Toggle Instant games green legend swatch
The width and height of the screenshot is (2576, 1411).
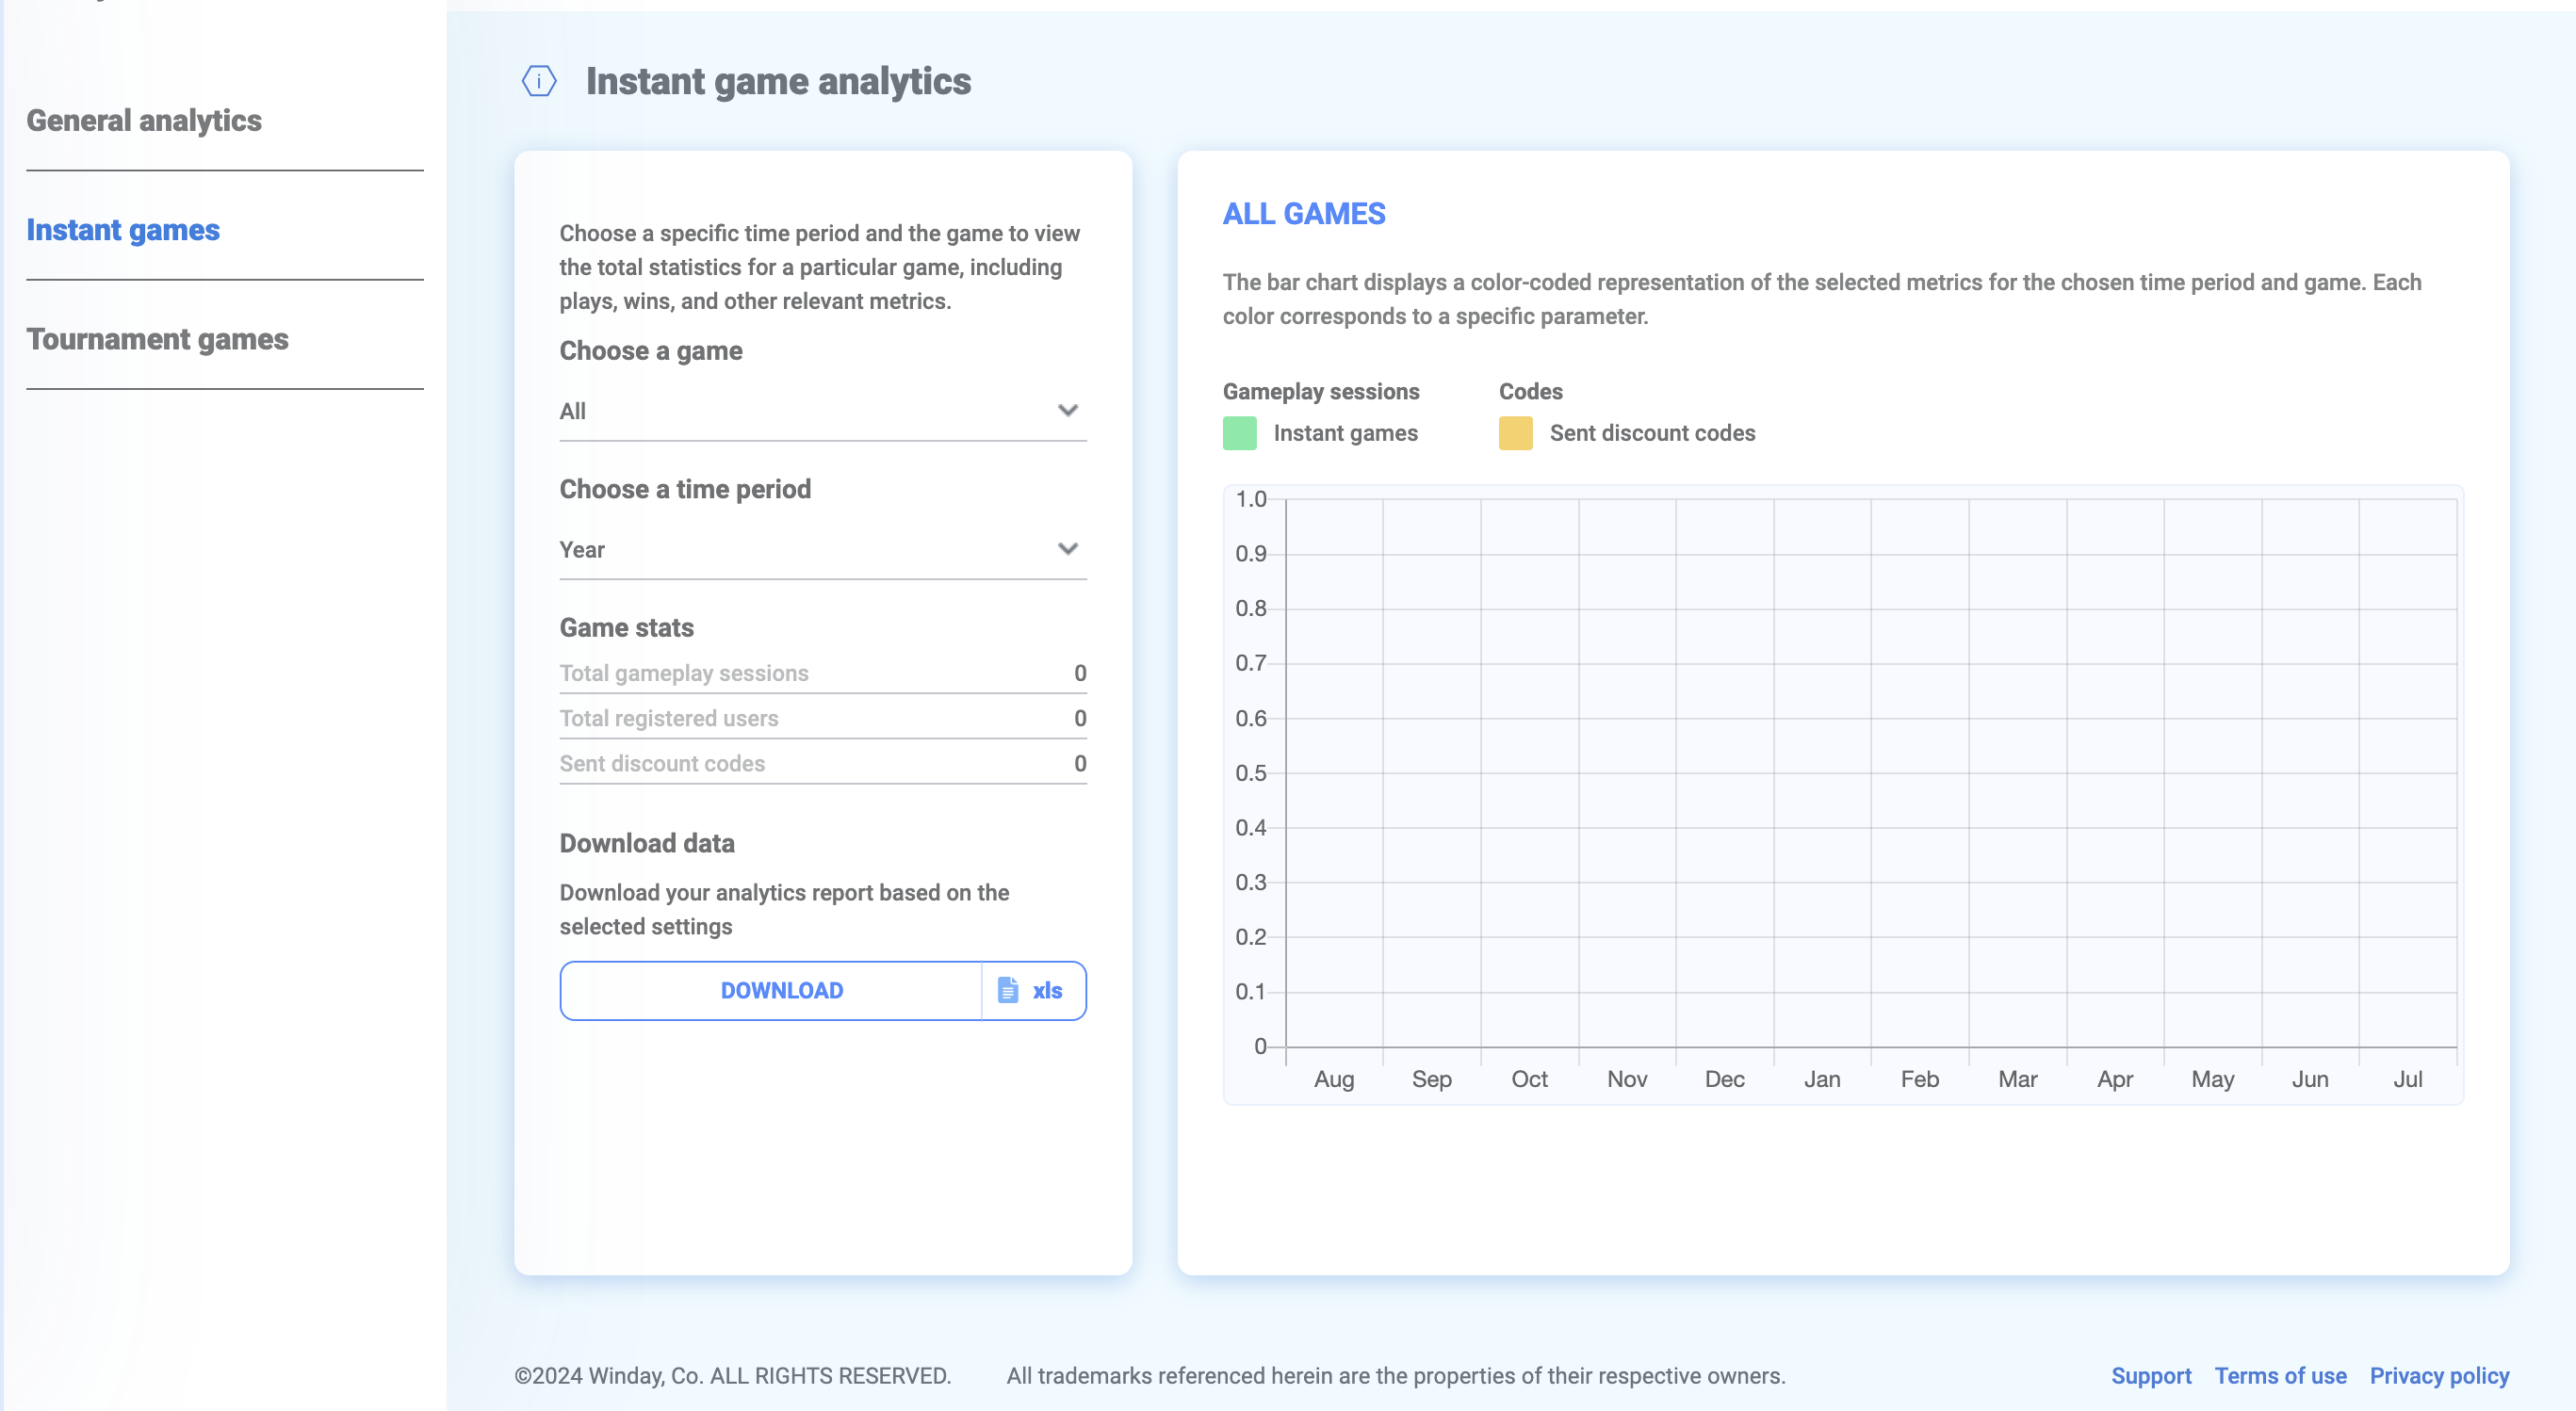coord(1239,433)
